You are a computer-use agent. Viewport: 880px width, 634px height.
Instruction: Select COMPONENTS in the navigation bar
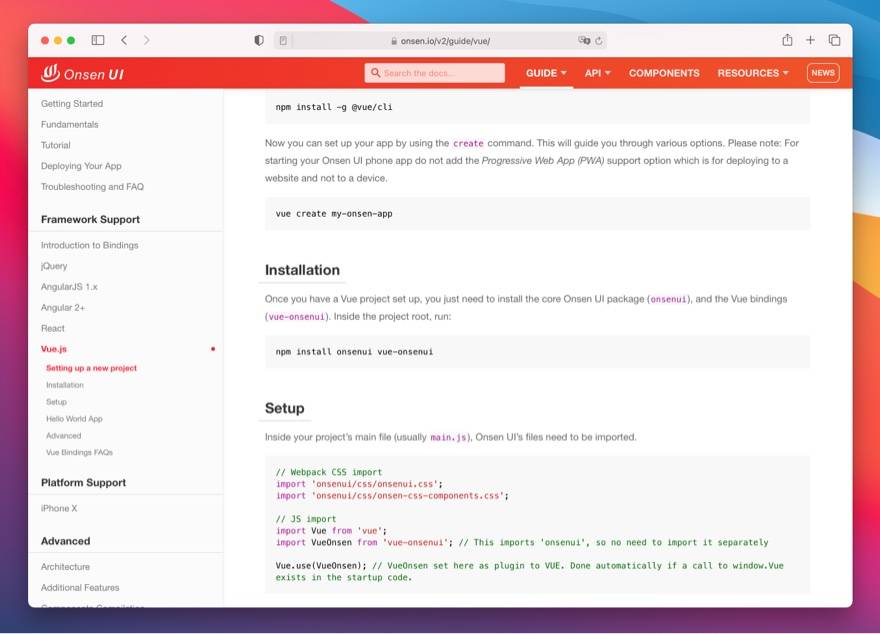click(664, 73)
